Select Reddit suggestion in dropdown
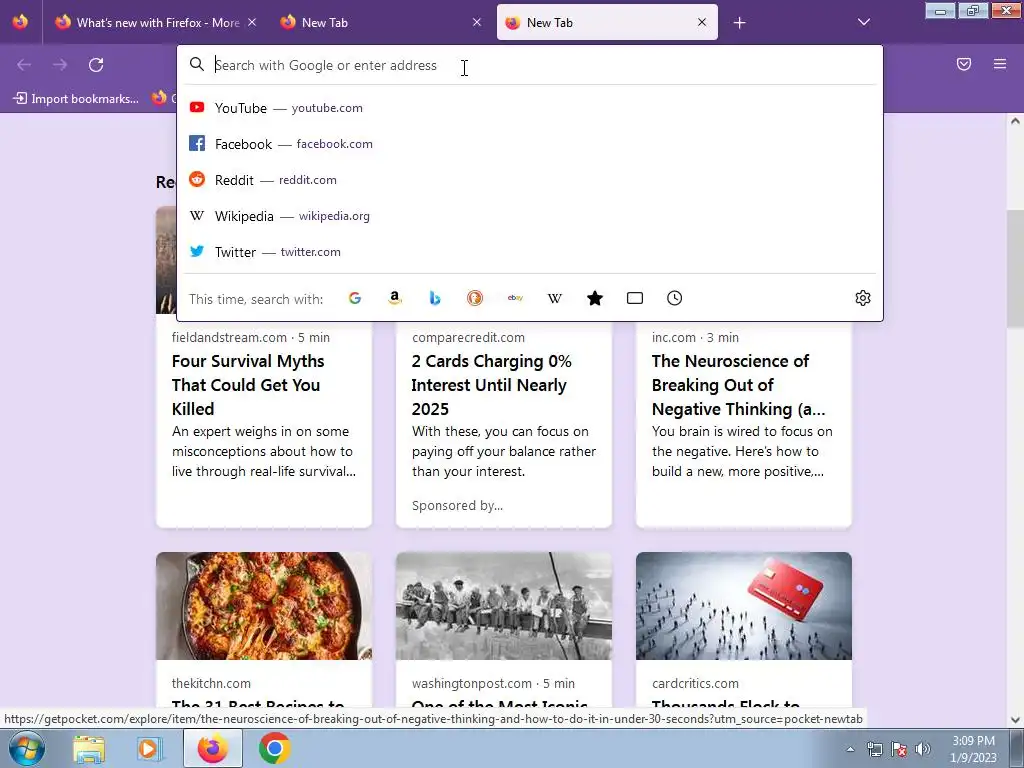1024x768 pixels. point(530,180)
